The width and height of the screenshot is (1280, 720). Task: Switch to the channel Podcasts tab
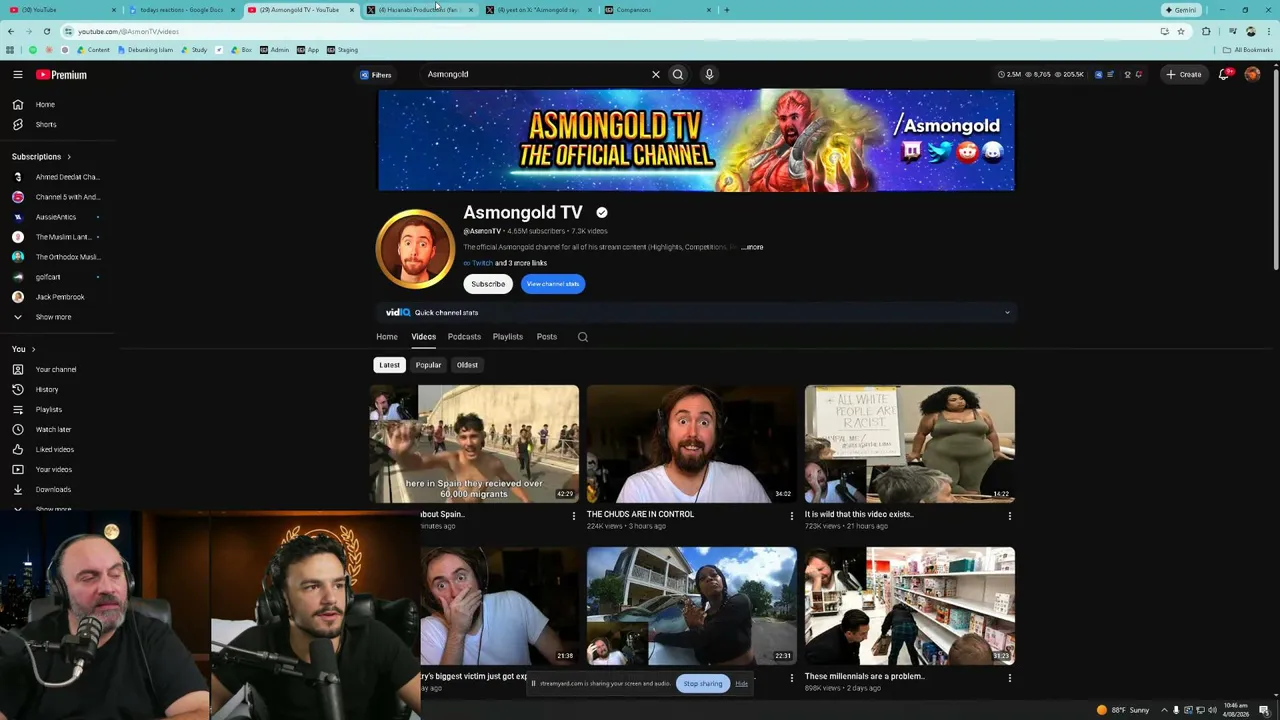pyautogui.click(x=464, y=337)
